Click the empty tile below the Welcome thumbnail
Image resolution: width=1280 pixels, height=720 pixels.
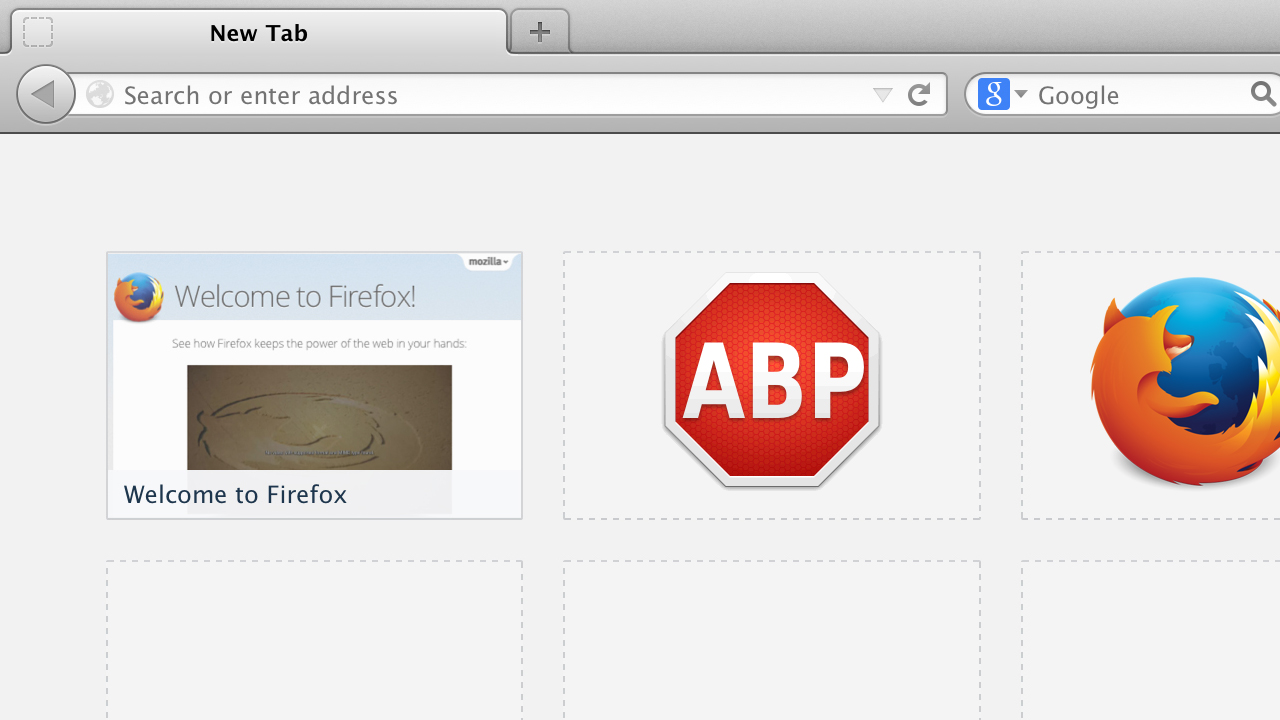(314, 640)
